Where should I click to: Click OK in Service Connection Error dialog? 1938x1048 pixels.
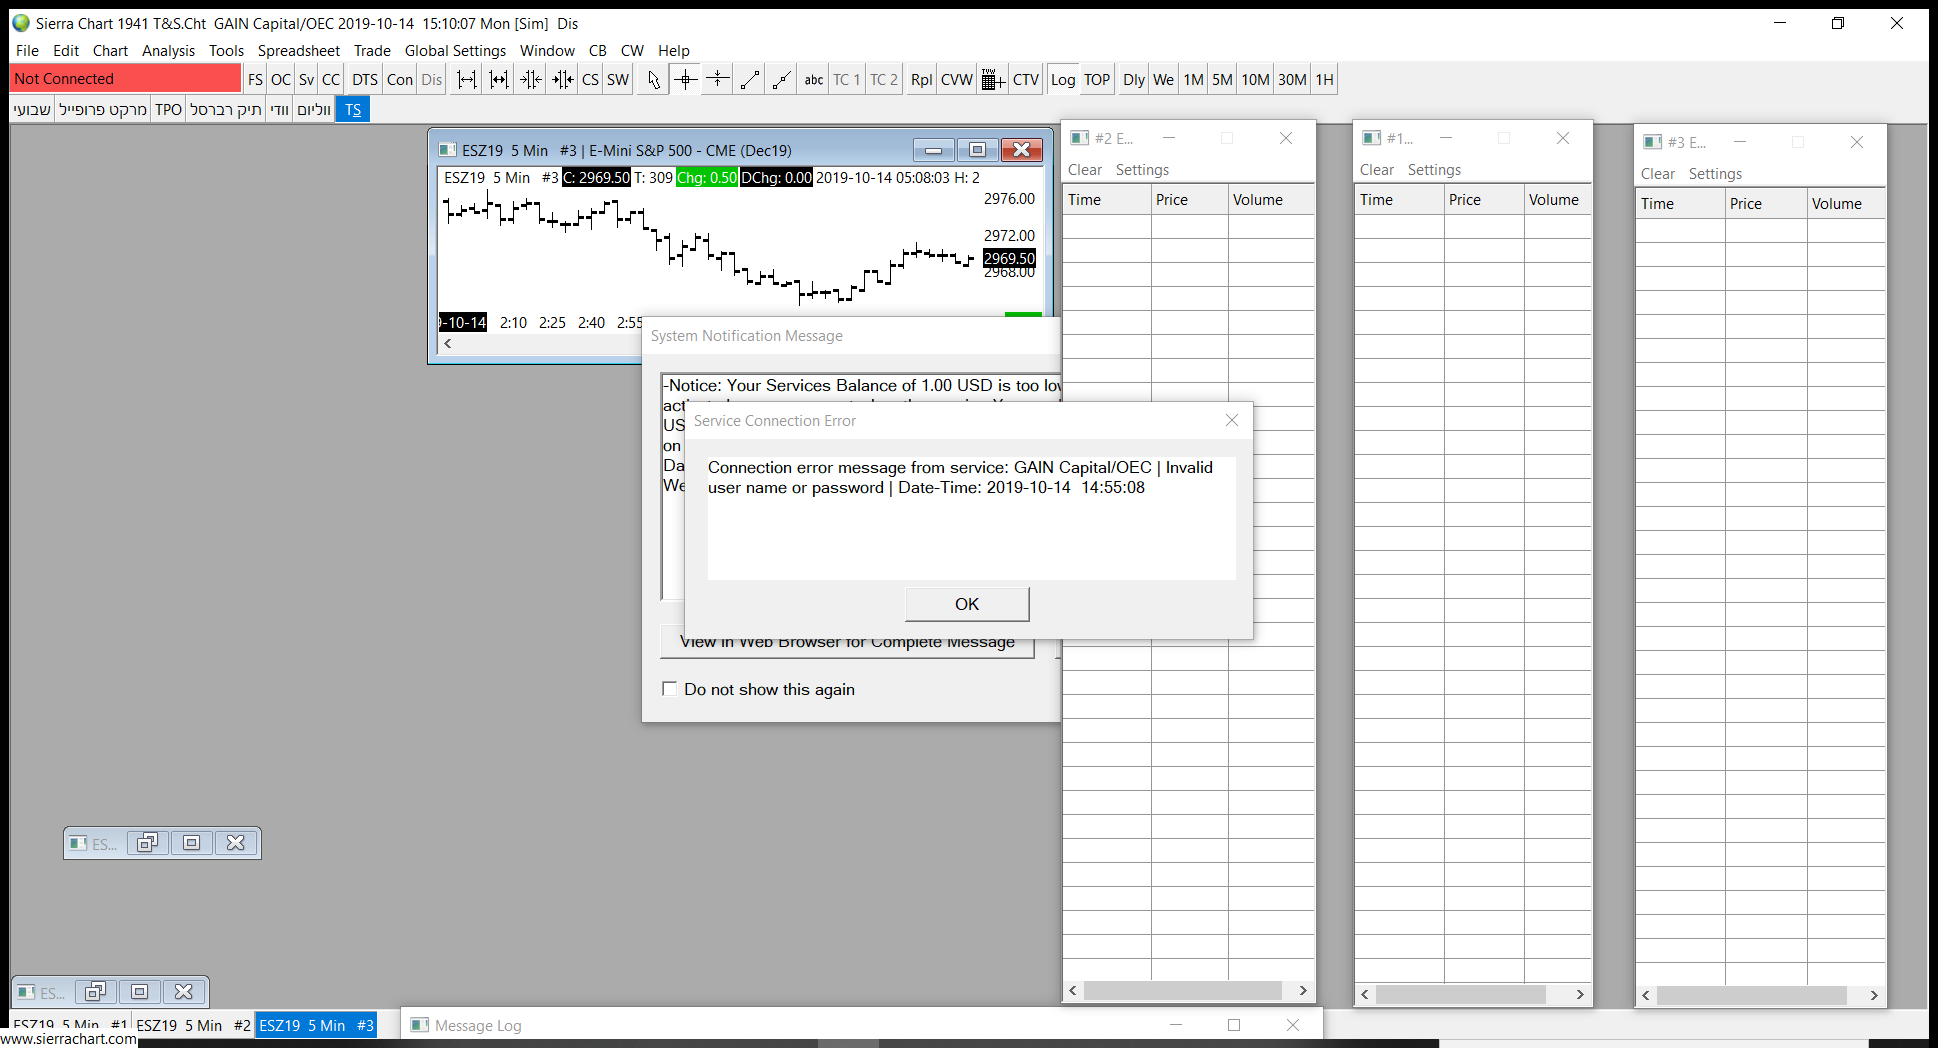(967, 604)
